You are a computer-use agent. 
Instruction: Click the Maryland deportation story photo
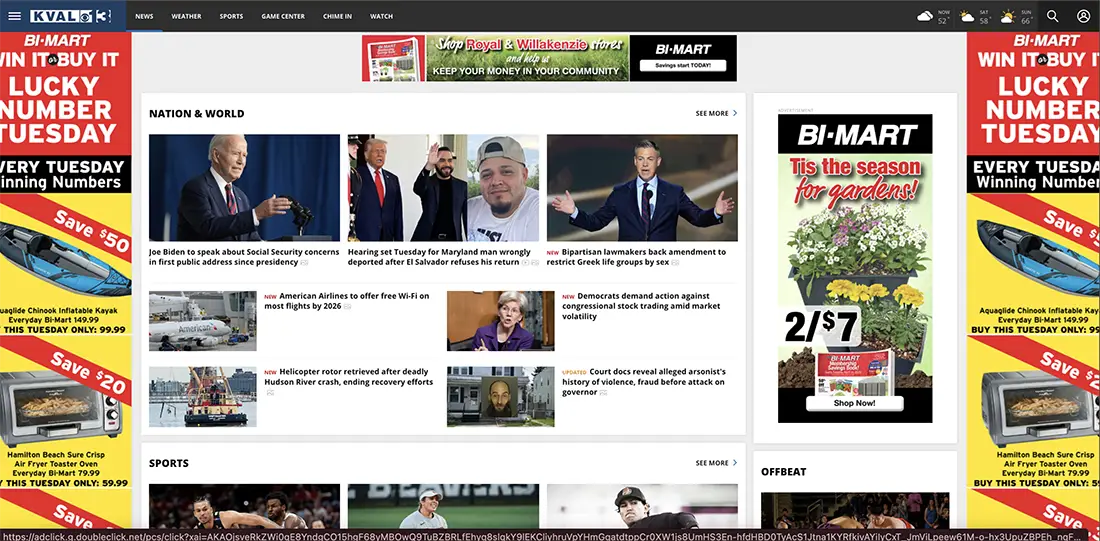point(443,188)
